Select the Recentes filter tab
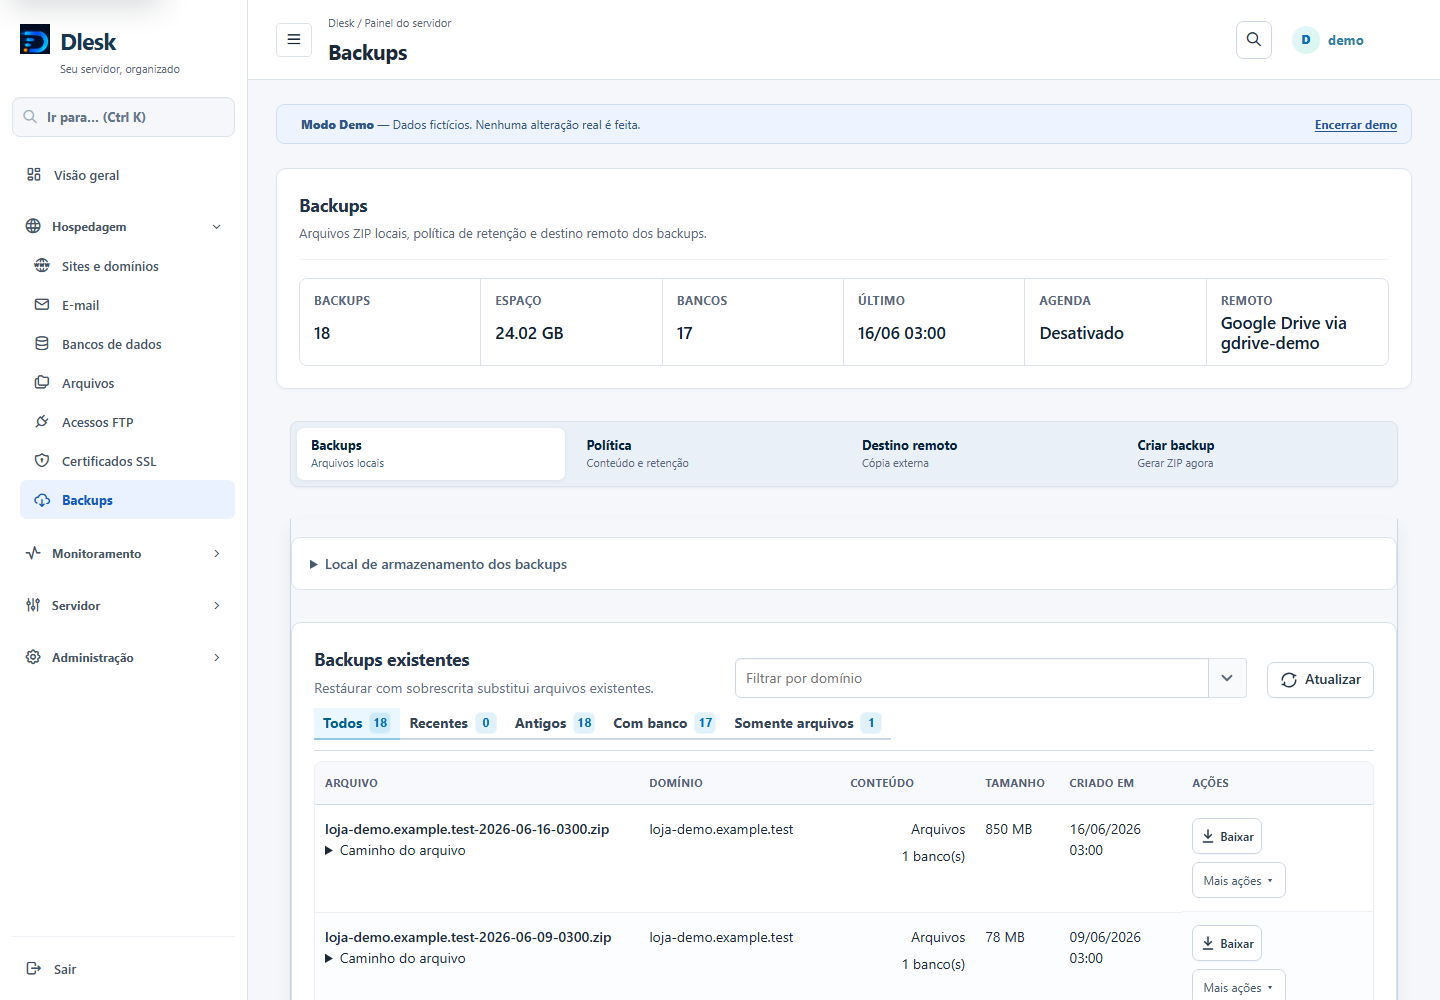The height and width of the screenshot is (1000, 1440). click(x=452, y=723)
